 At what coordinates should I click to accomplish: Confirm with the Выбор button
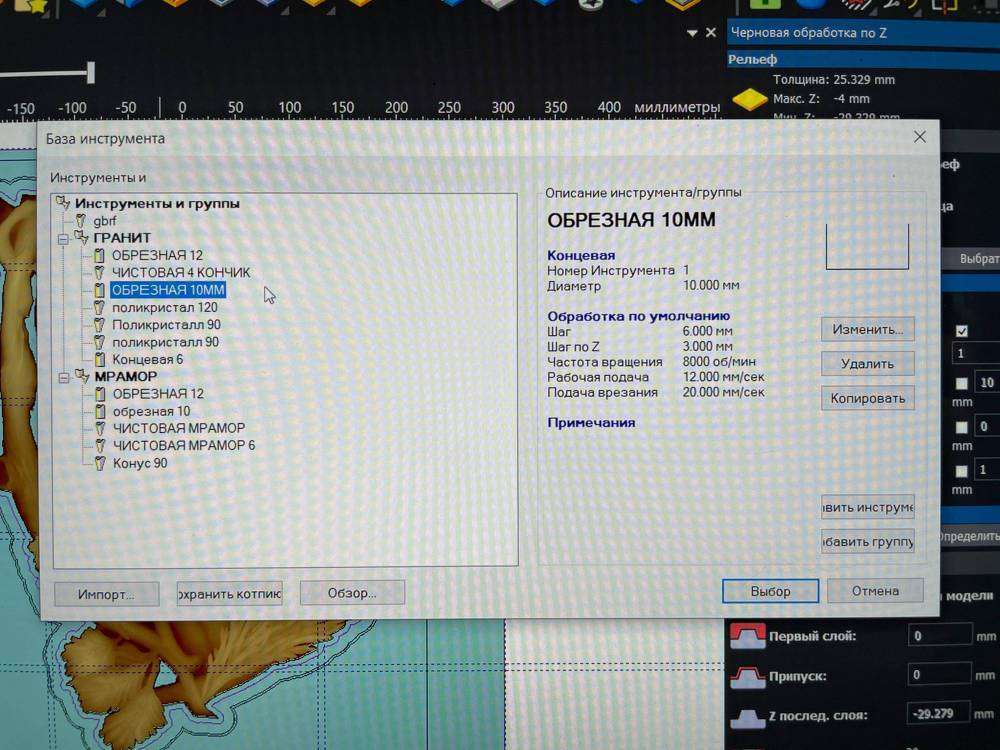pos(770,591)
